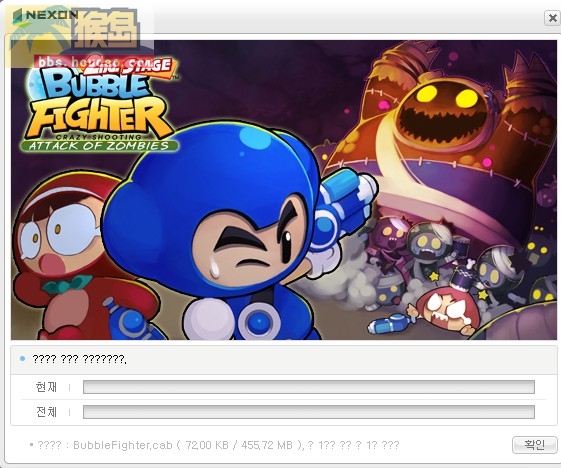Close the Nexon installer window
Viewport: 561px width, 468px height.
coord(552,18)
